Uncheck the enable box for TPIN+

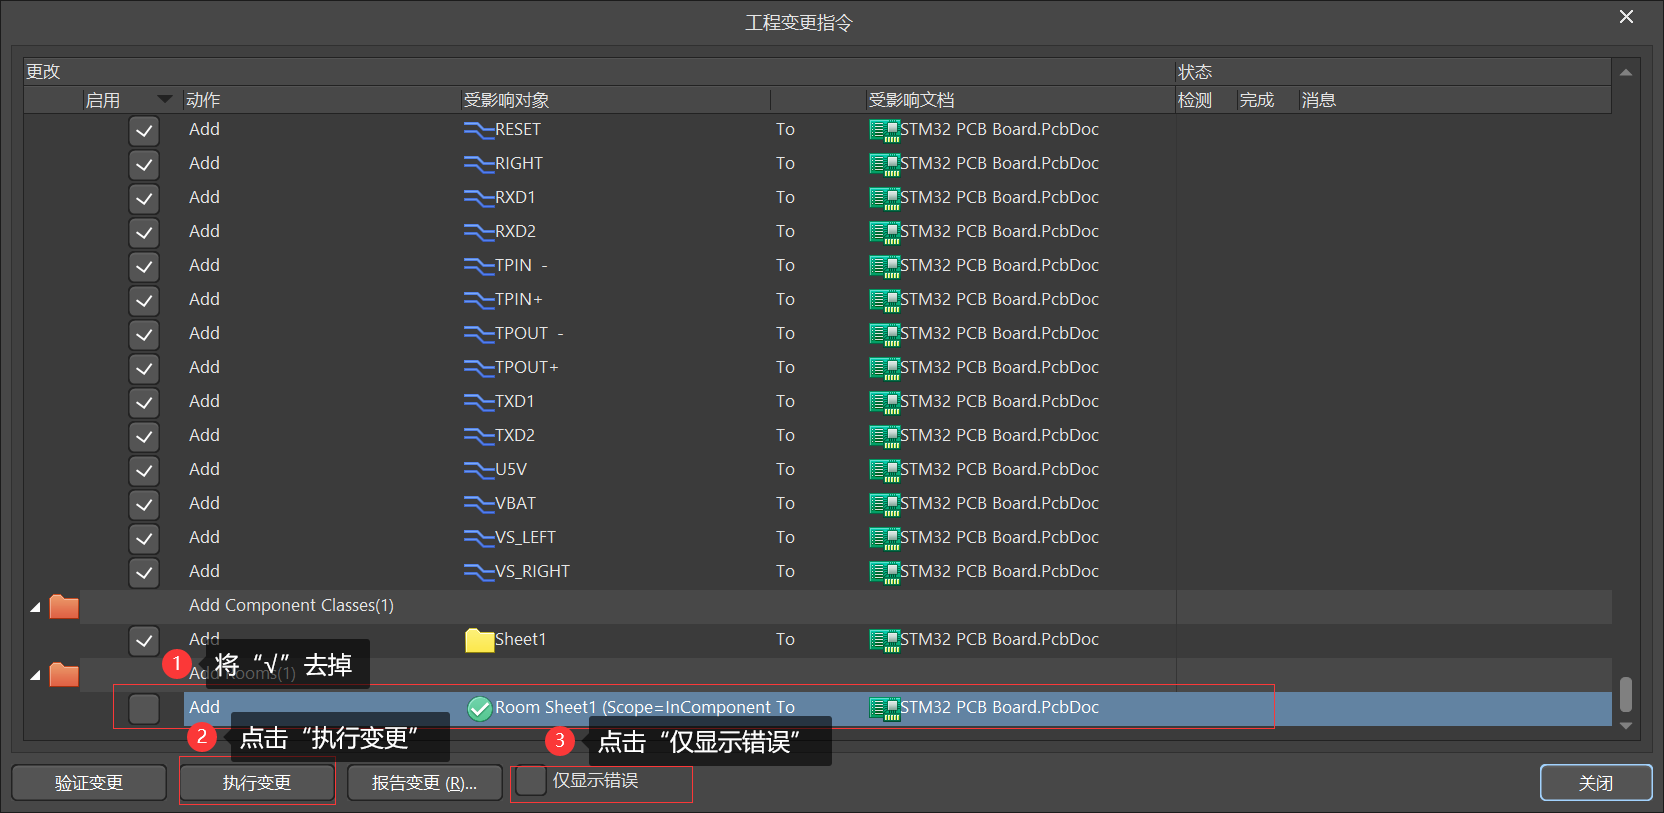pos(144,301)
